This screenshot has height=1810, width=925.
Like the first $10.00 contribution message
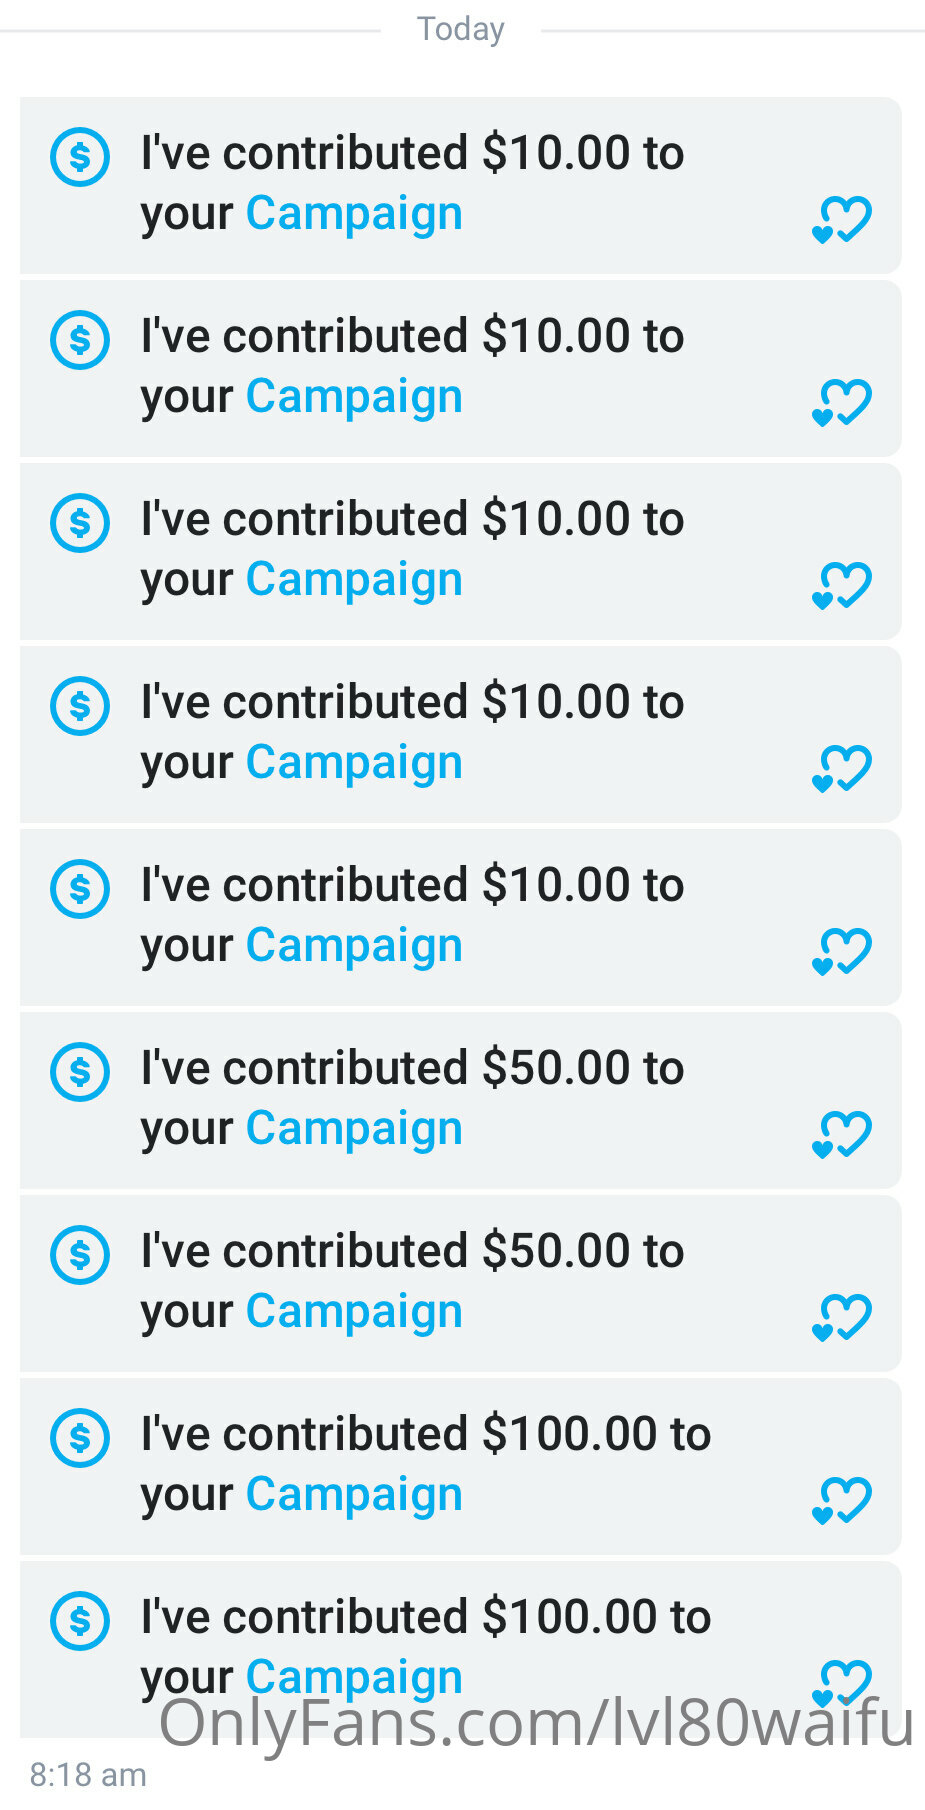point(842,220)
